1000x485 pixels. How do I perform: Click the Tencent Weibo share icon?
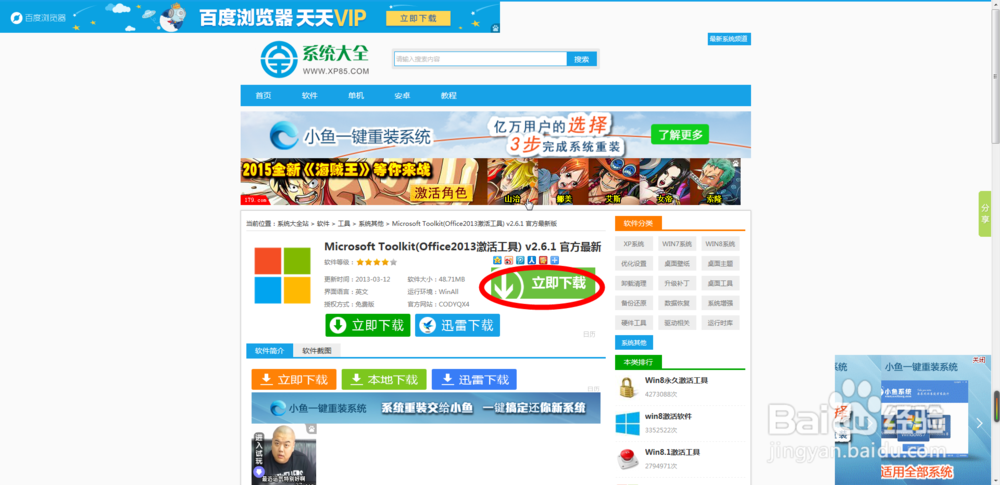point(520,260)
